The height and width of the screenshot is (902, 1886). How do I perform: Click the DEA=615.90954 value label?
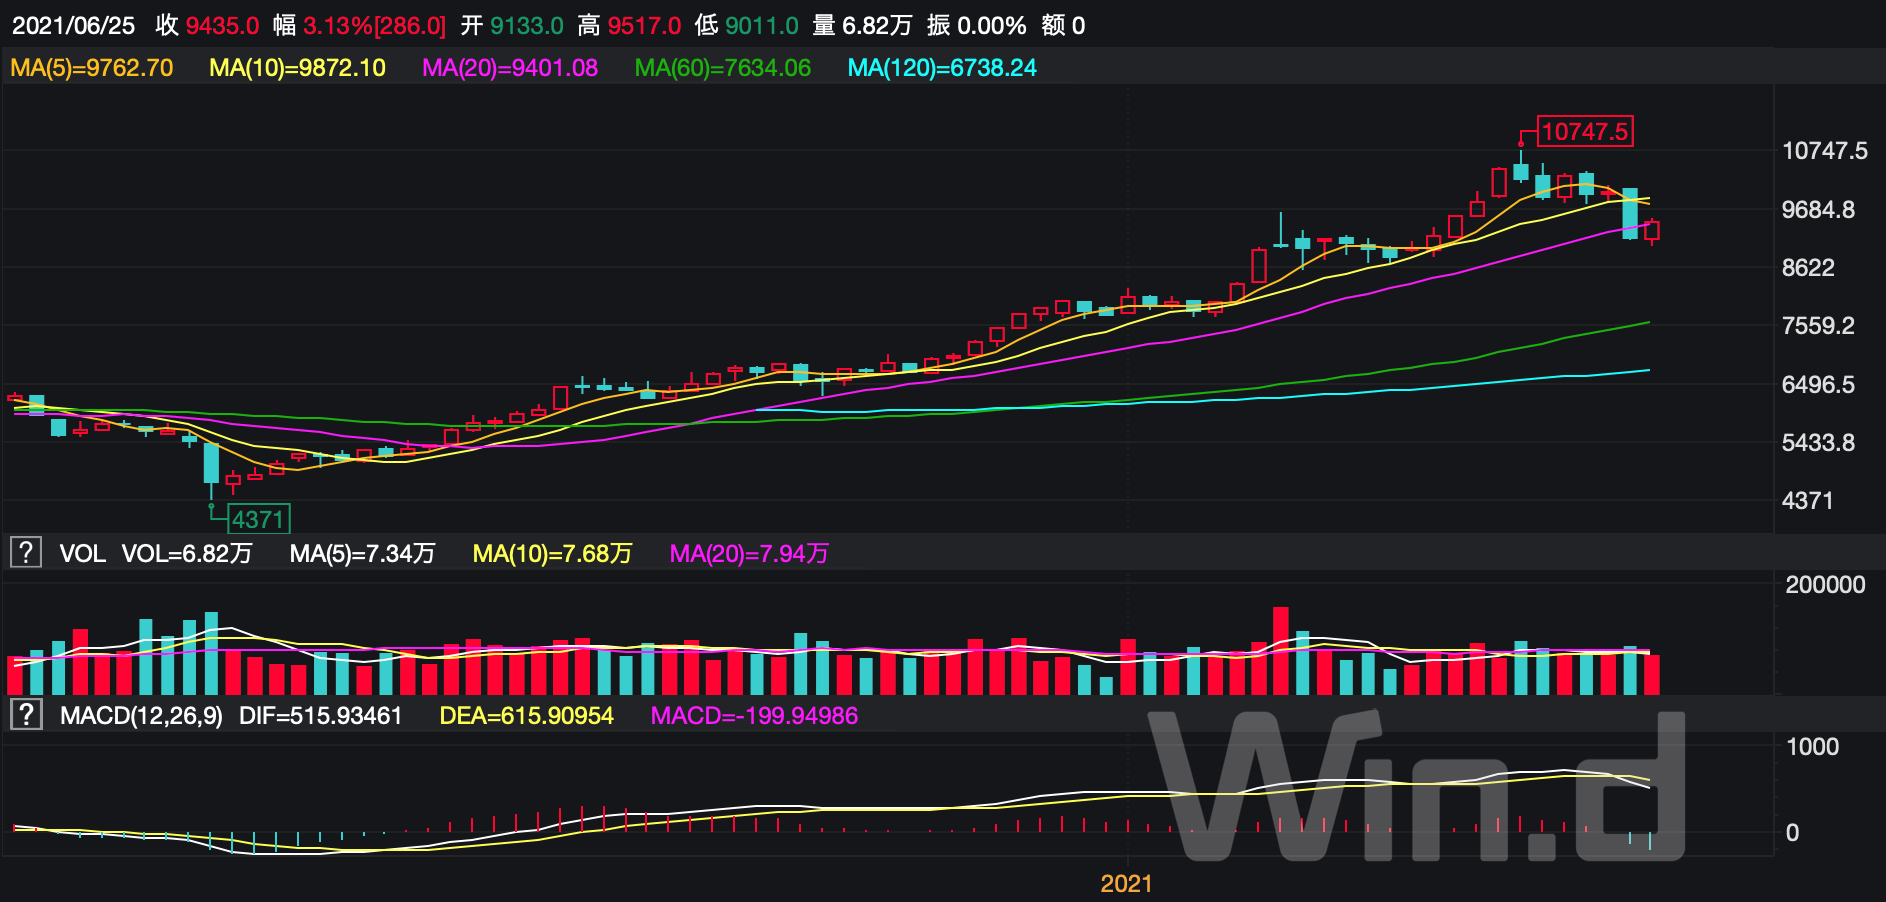point(527,716)
